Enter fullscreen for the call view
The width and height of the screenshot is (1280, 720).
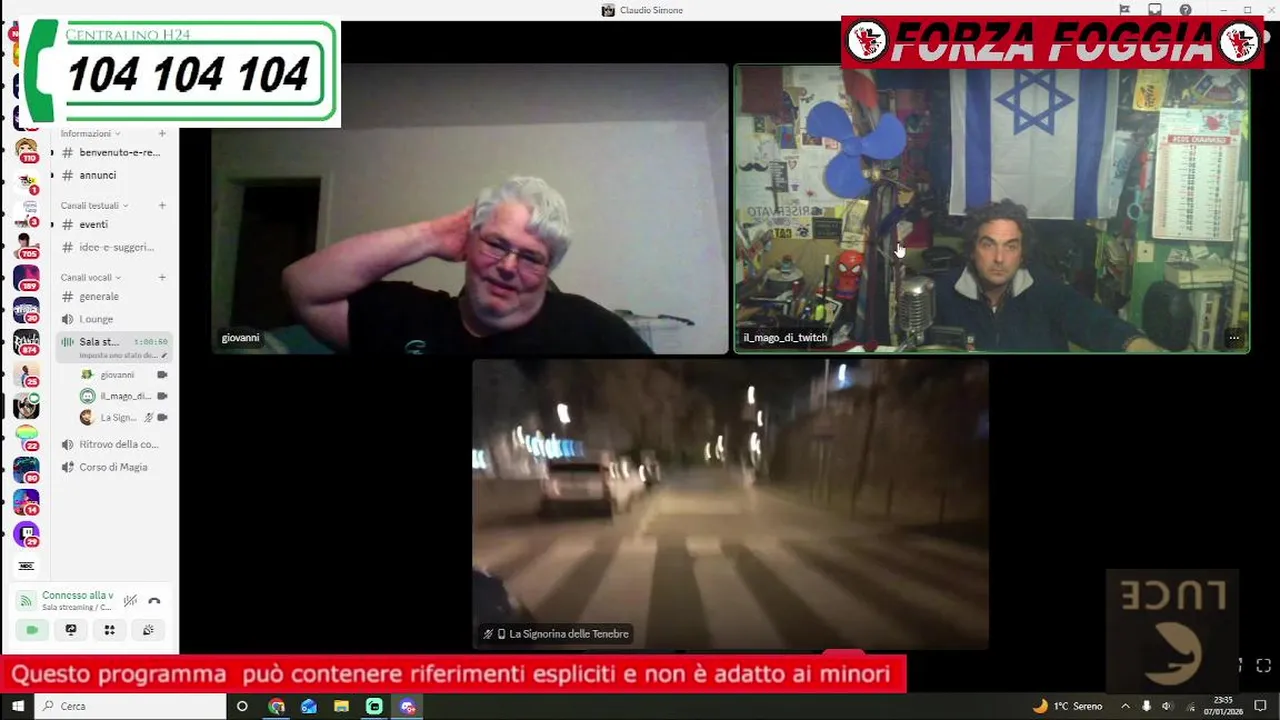(x=1263, y=665)
